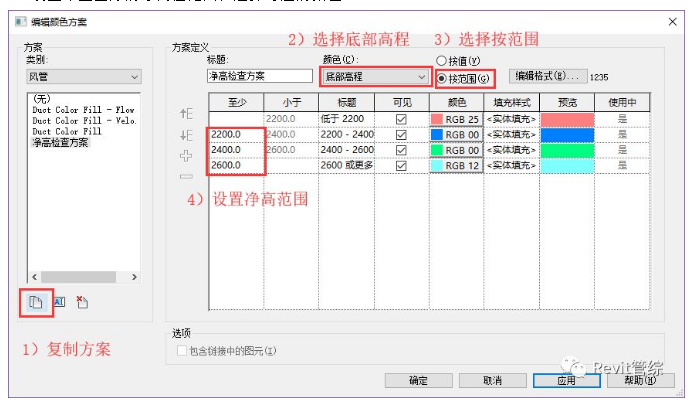Open fill pattern dropdown for 2400 - 2600 row
697x406 pixels.
pyautogui.click(x=511, y=150)
